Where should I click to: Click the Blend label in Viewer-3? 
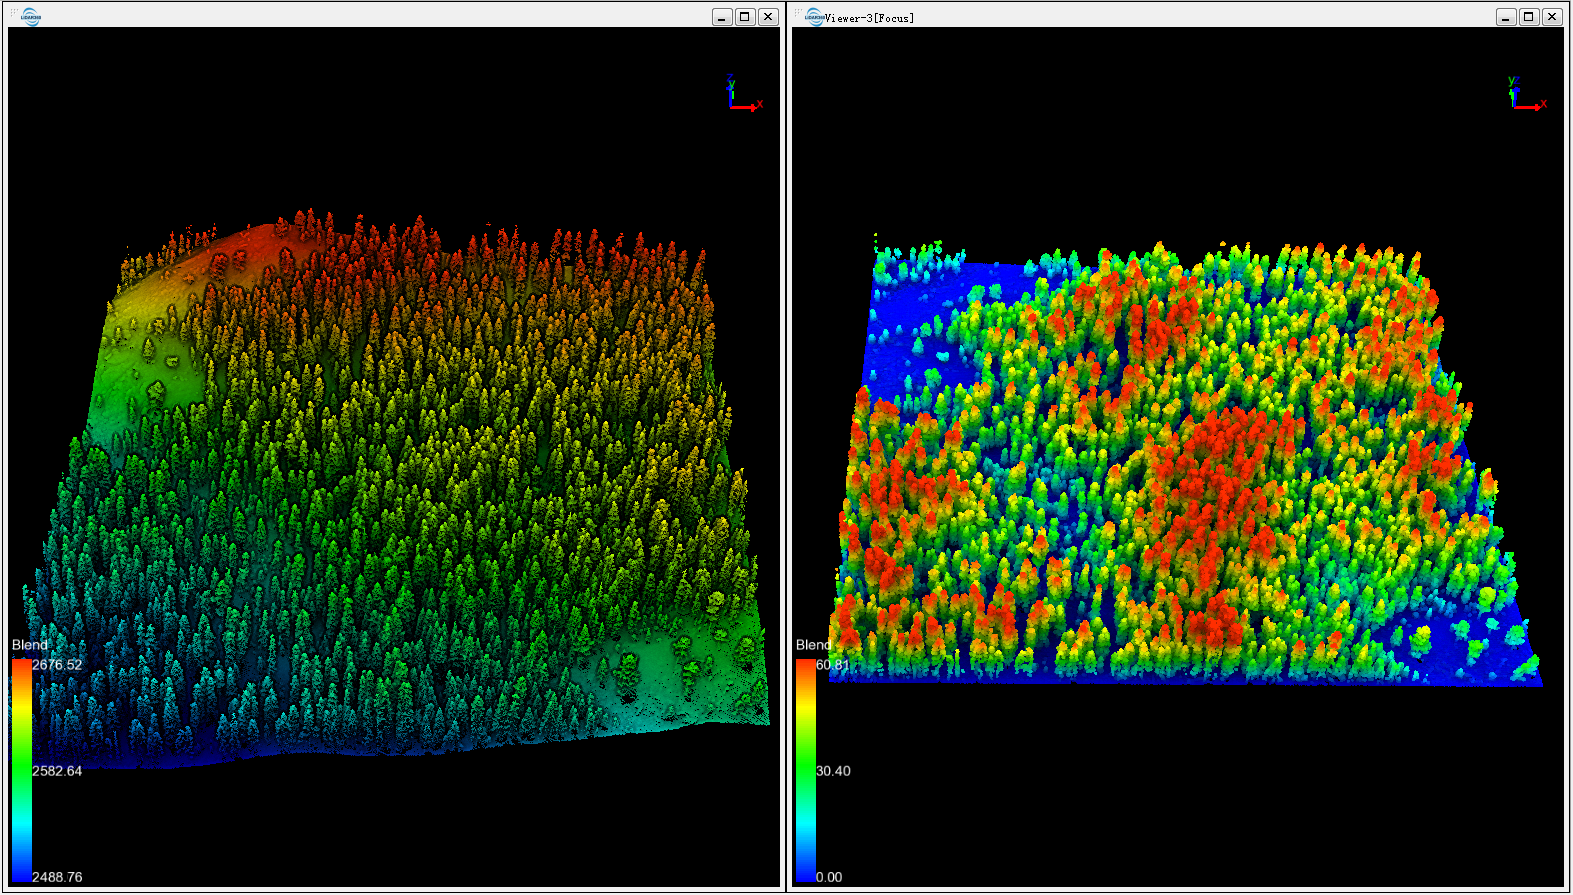[x=813, y=645]
